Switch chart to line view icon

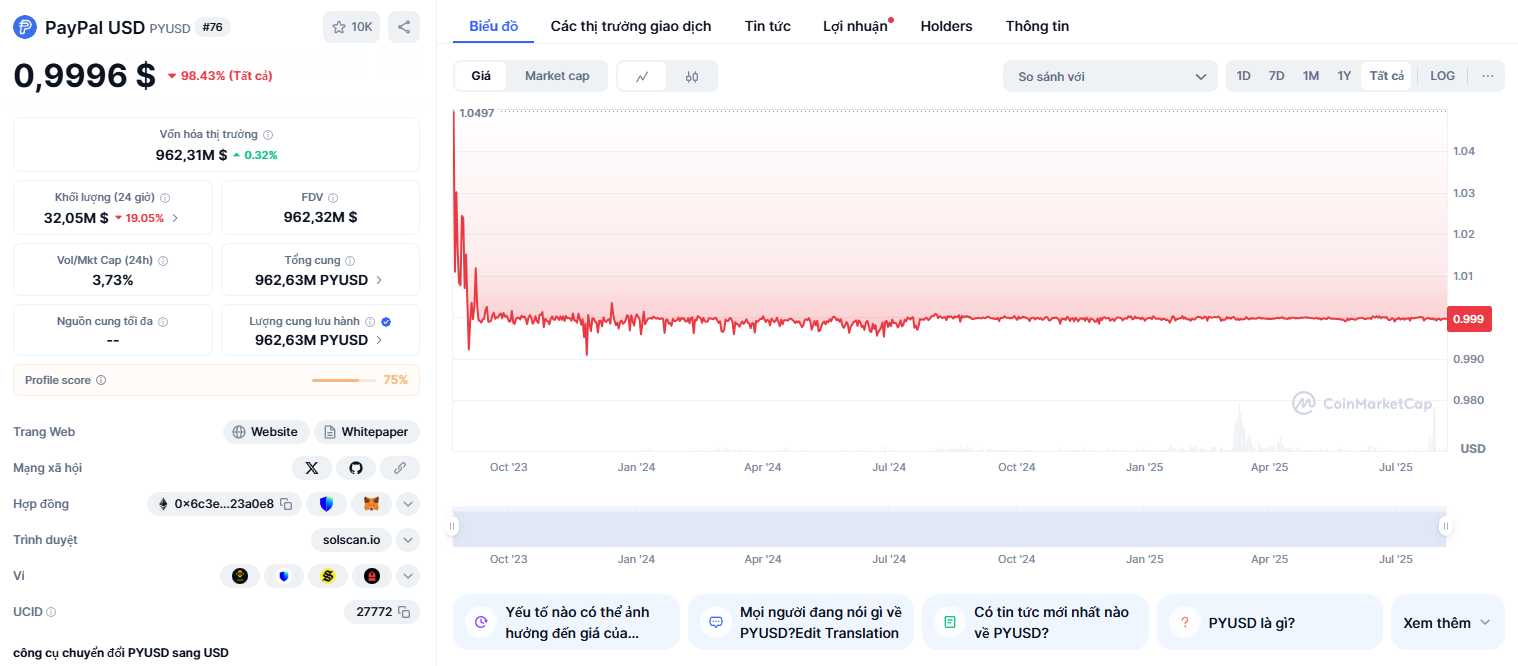[643, 76]
